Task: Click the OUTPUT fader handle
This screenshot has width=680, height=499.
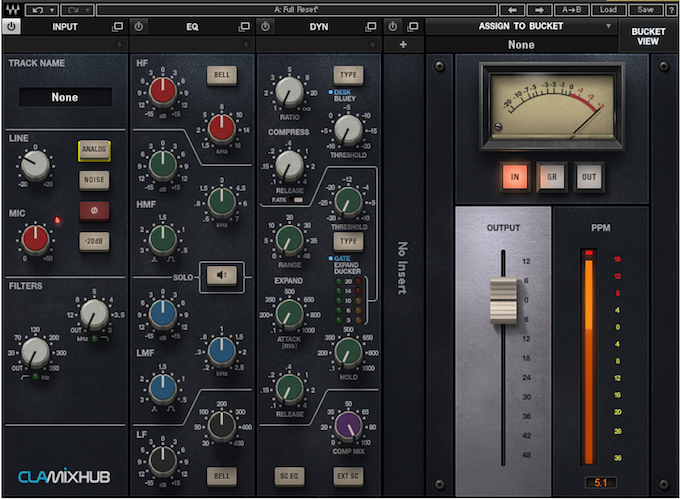Action: 503,300
